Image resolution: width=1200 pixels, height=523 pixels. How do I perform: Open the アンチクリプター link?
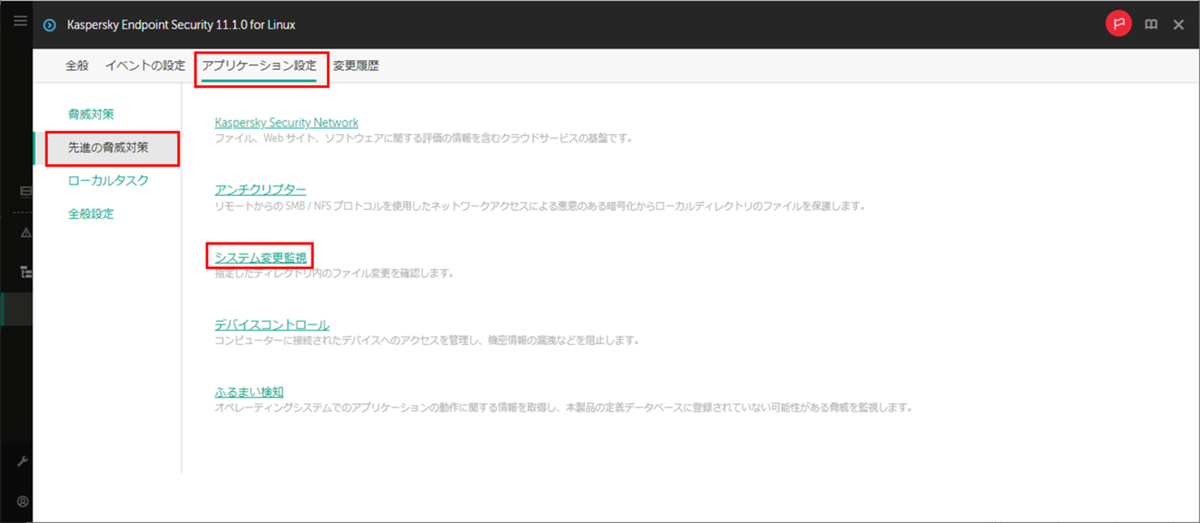pos(260,189)
